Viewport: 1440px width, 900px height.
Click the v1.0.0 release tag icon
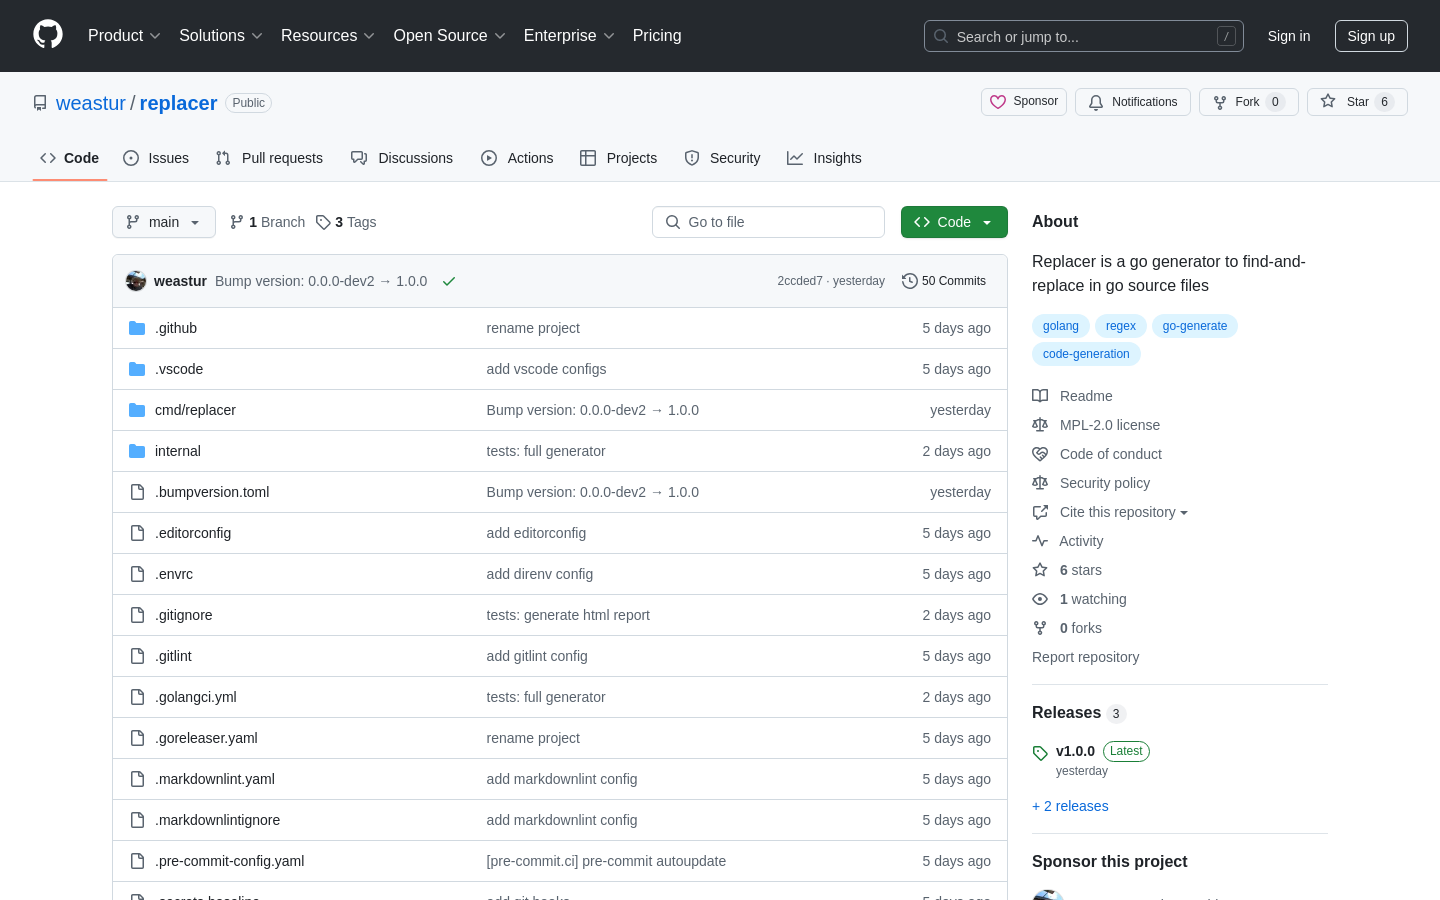pyautogui.click(x=1040, y=753)
